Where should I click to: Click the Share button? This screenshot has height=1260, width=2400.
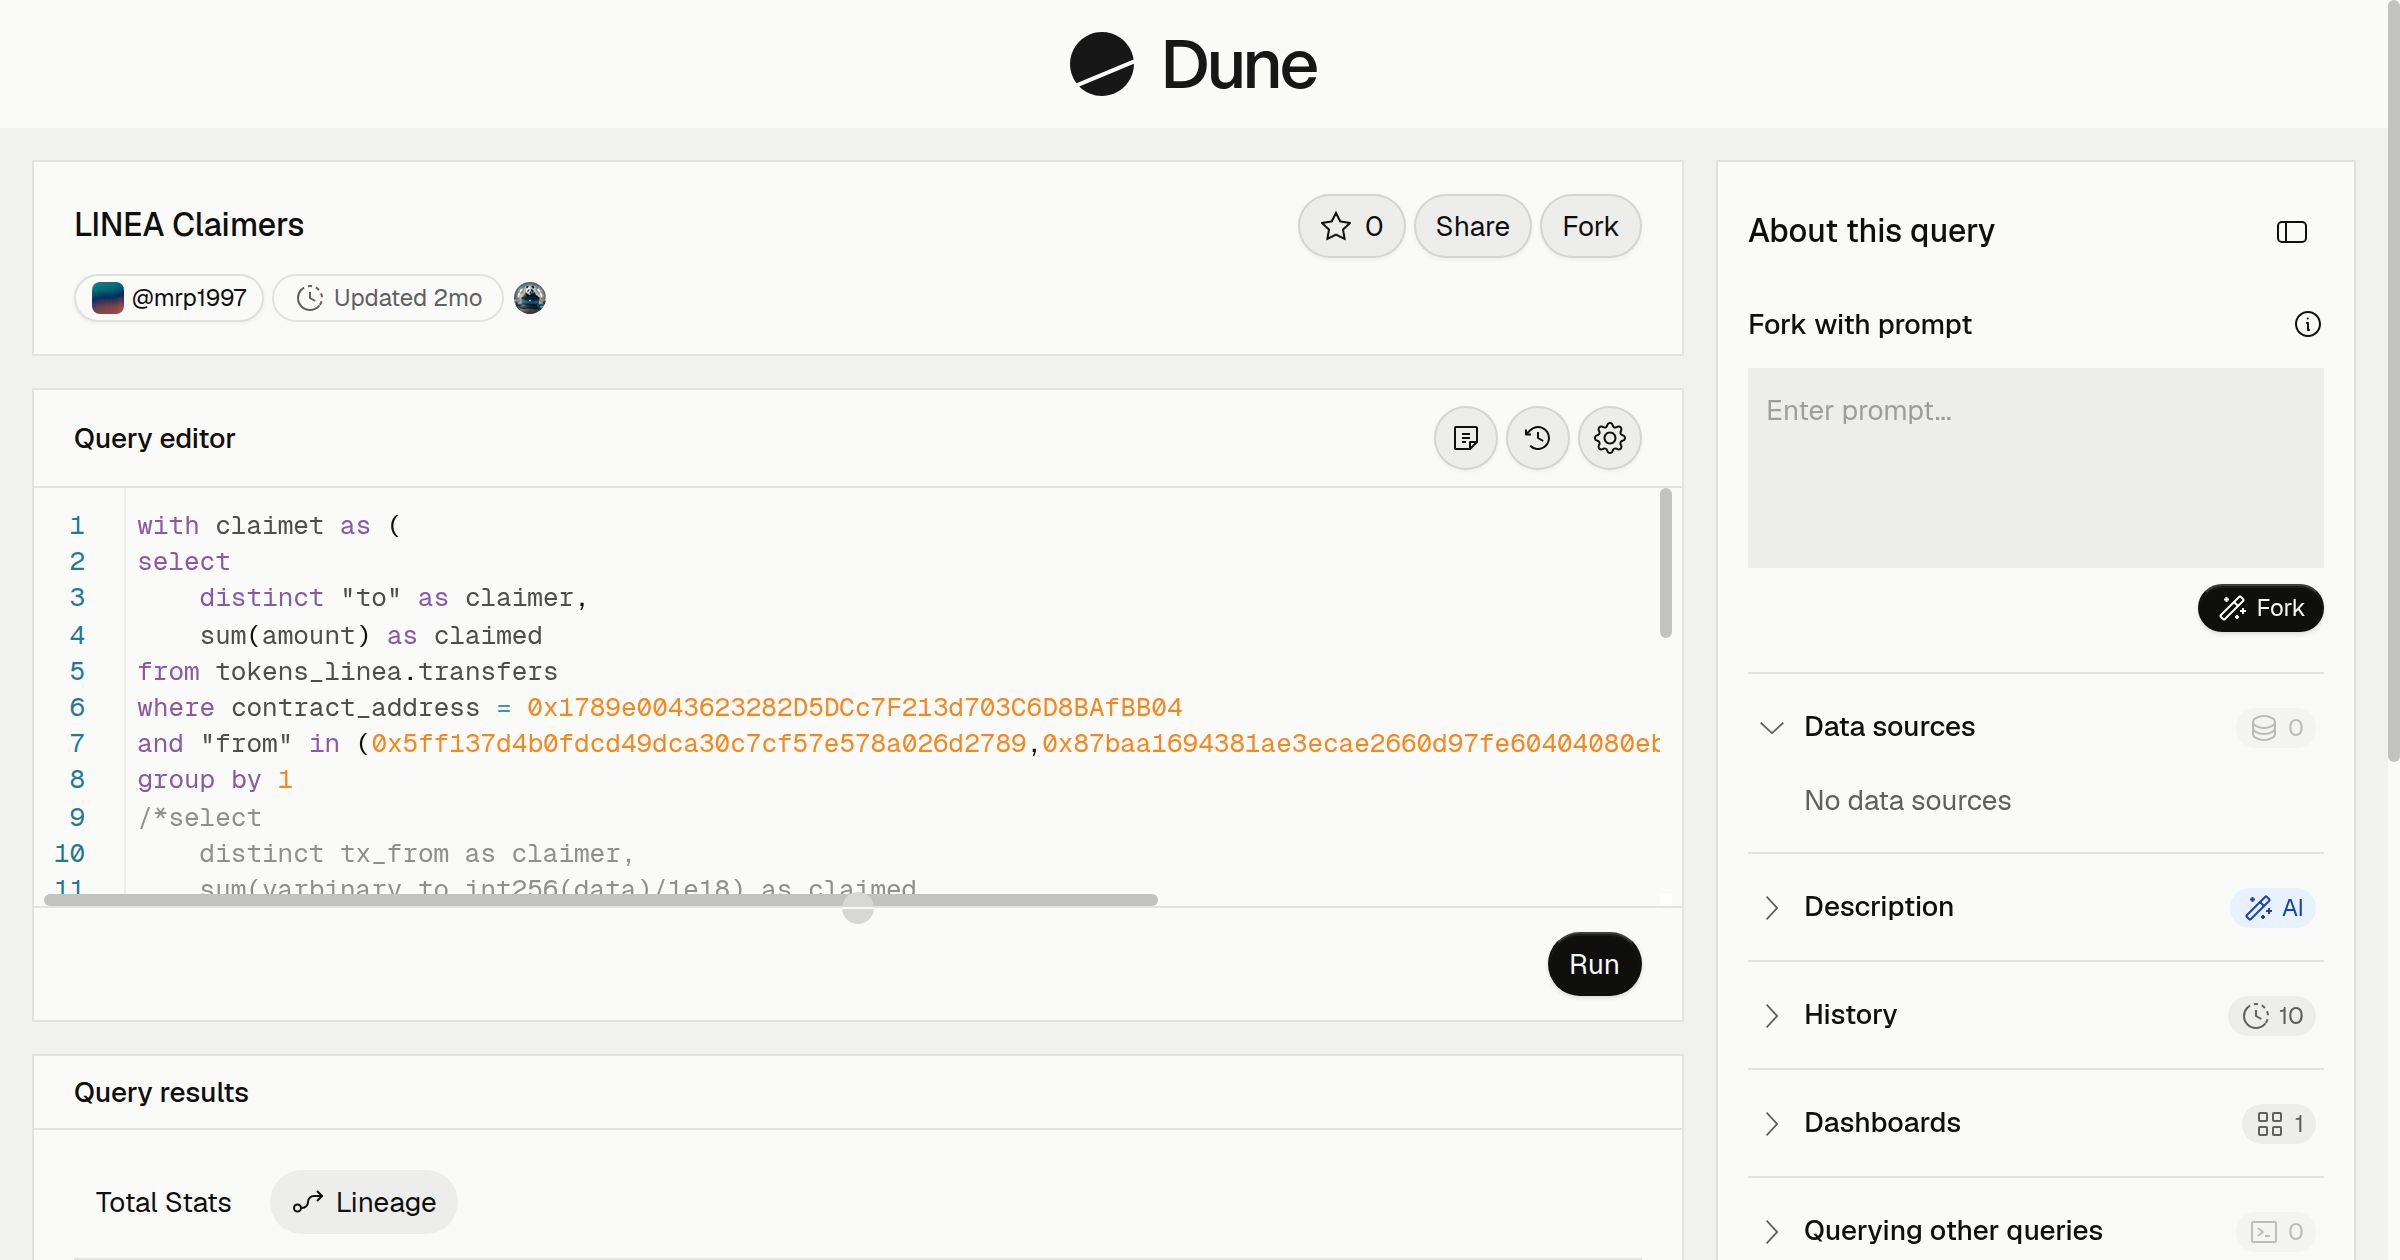pos(1472,226)
